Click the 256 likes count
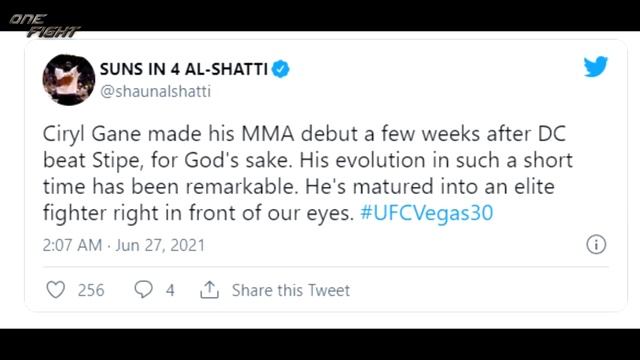Screen dimensions: 640x360 (91, 290)
